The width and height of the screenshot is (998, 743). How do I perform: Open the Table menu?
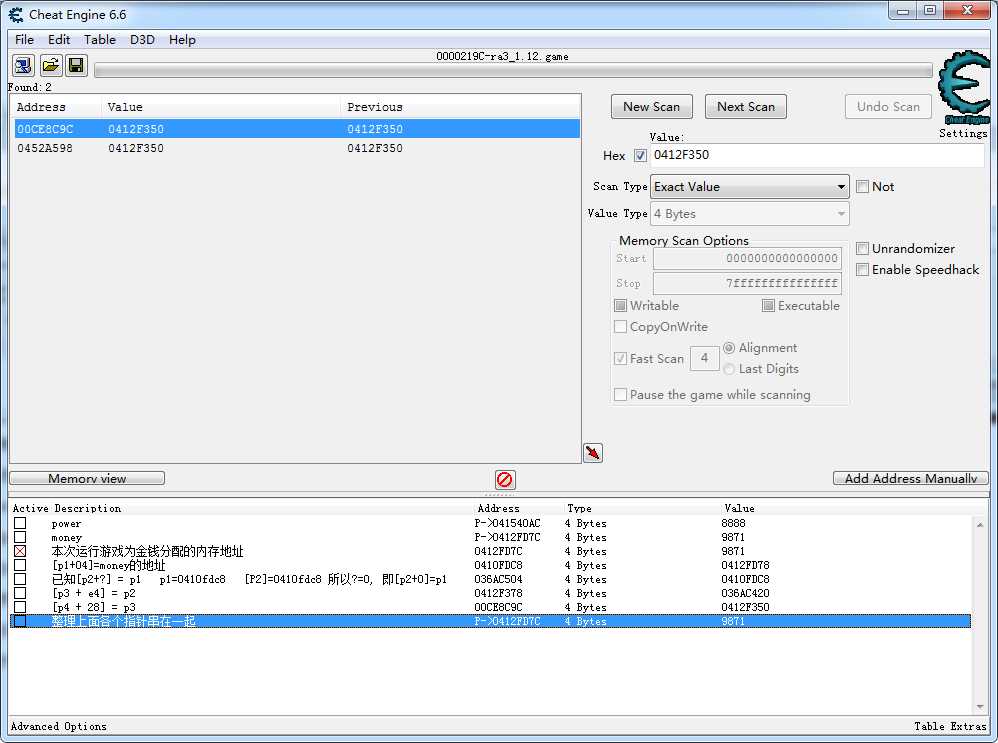(100, 39)
